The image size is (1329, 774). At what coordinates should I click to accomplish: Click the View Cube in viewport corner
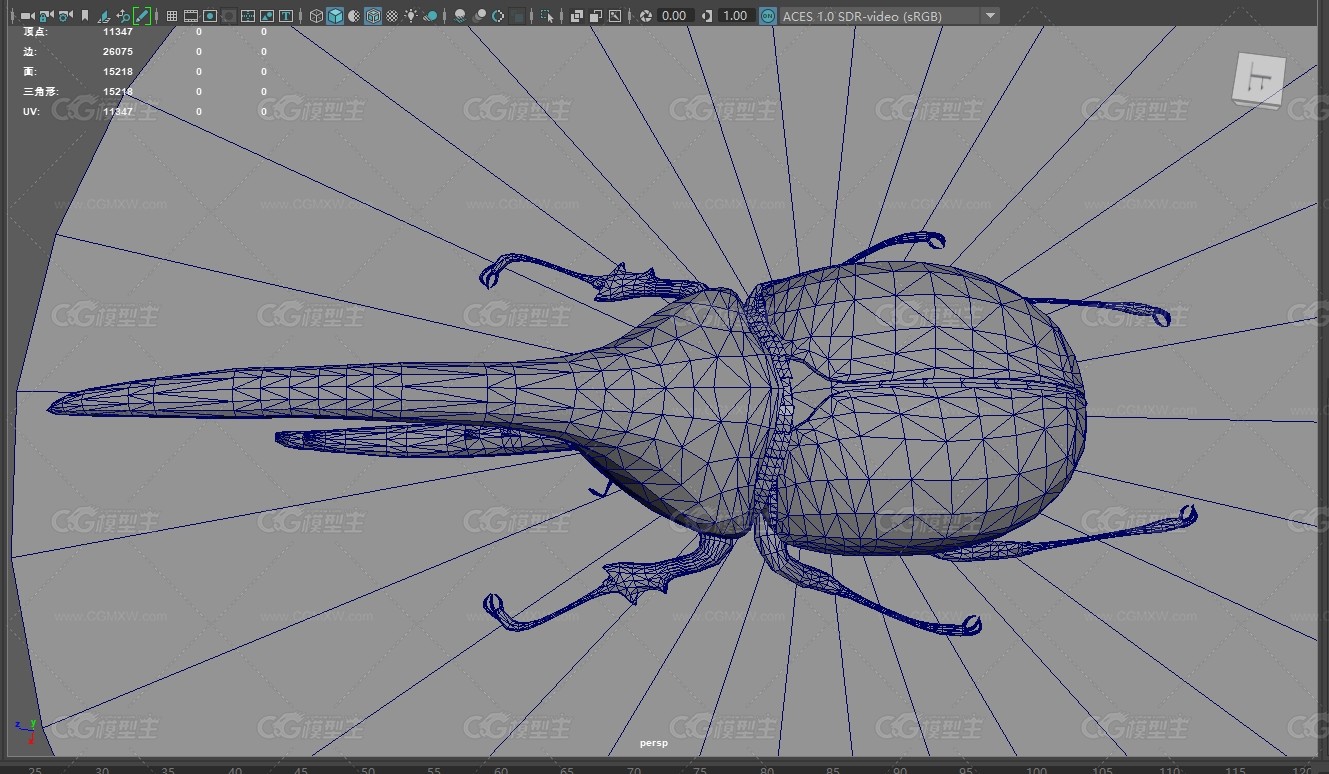[1259, 81]
